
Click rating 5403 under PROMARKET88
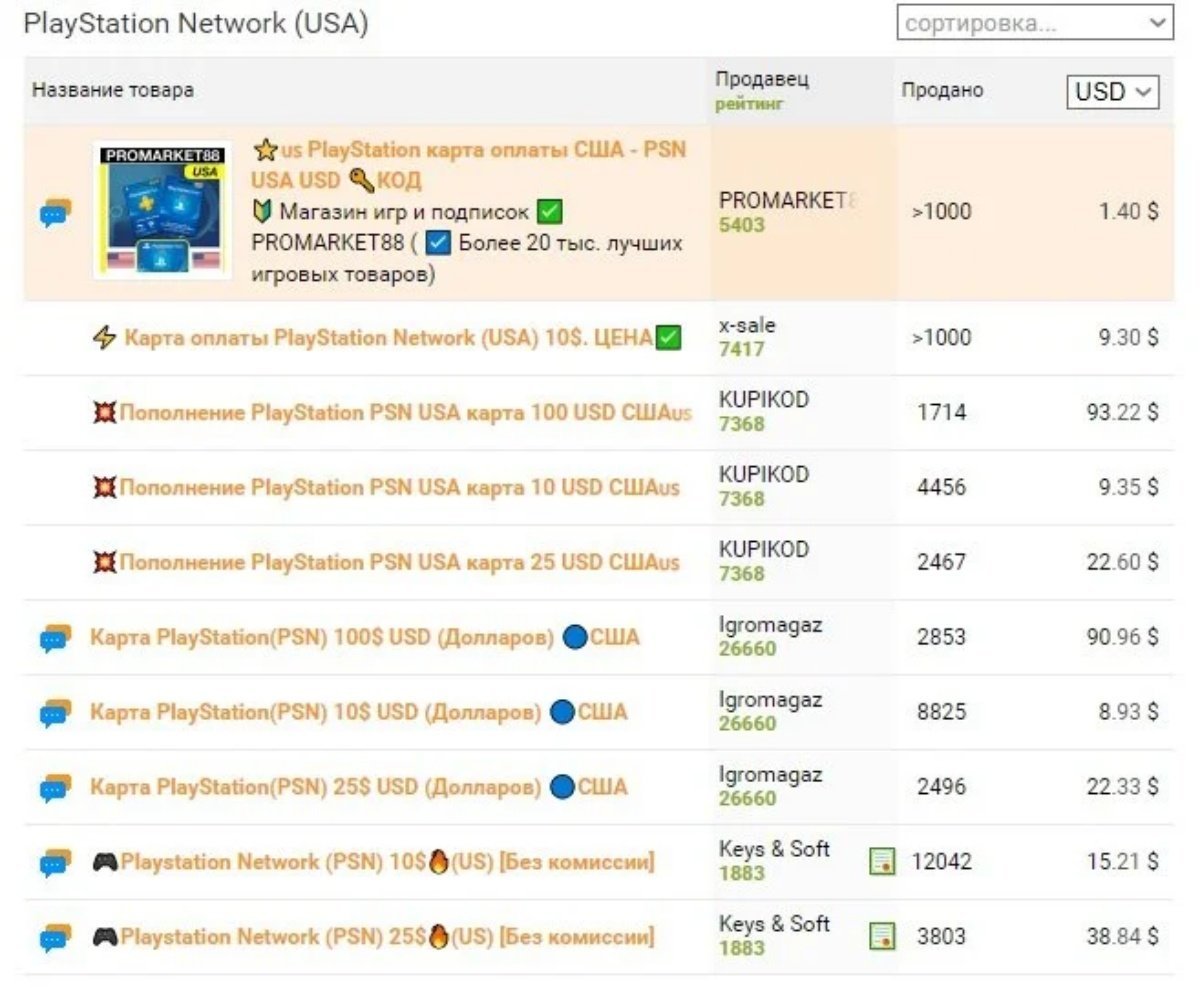[741, 225]
